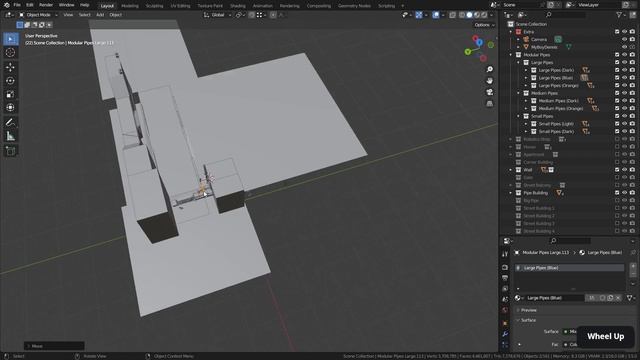Click the outliner search field
This screenshot has height=360, width=640.
coord(567,15)
